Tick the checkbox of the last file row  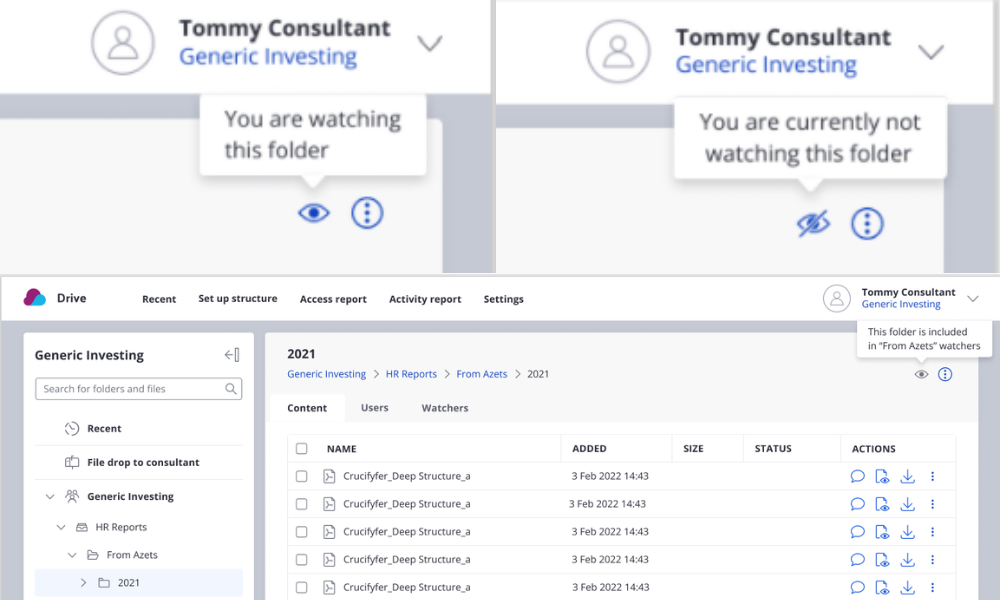coord(302,587)
